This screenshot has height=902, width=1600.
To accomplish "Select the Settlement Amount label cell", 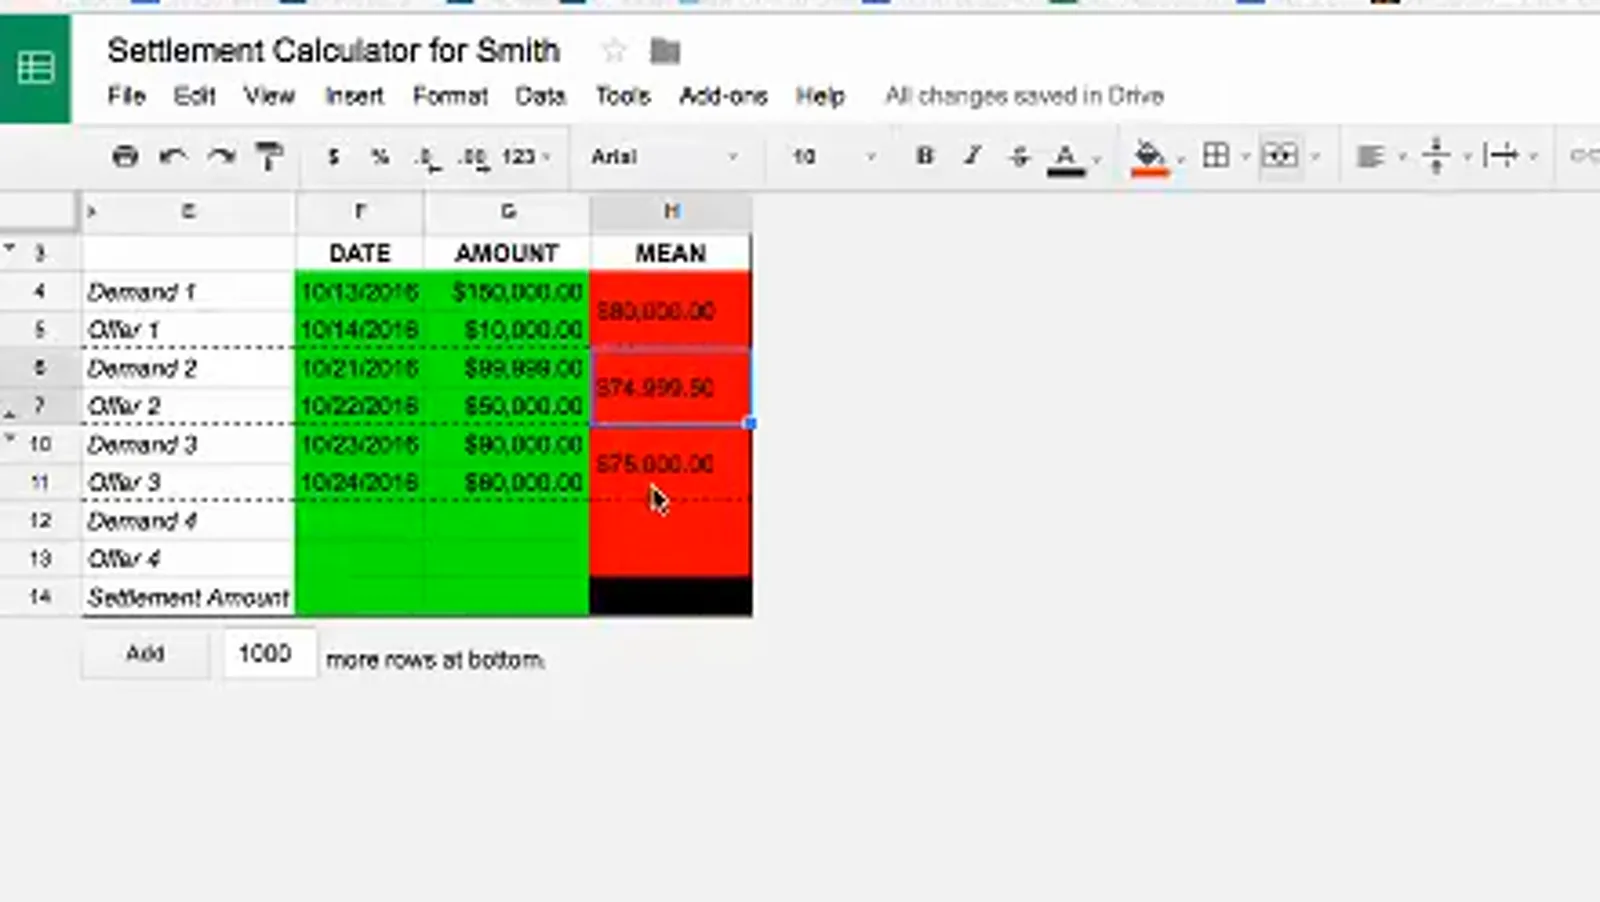I will [x=188, y=597].
